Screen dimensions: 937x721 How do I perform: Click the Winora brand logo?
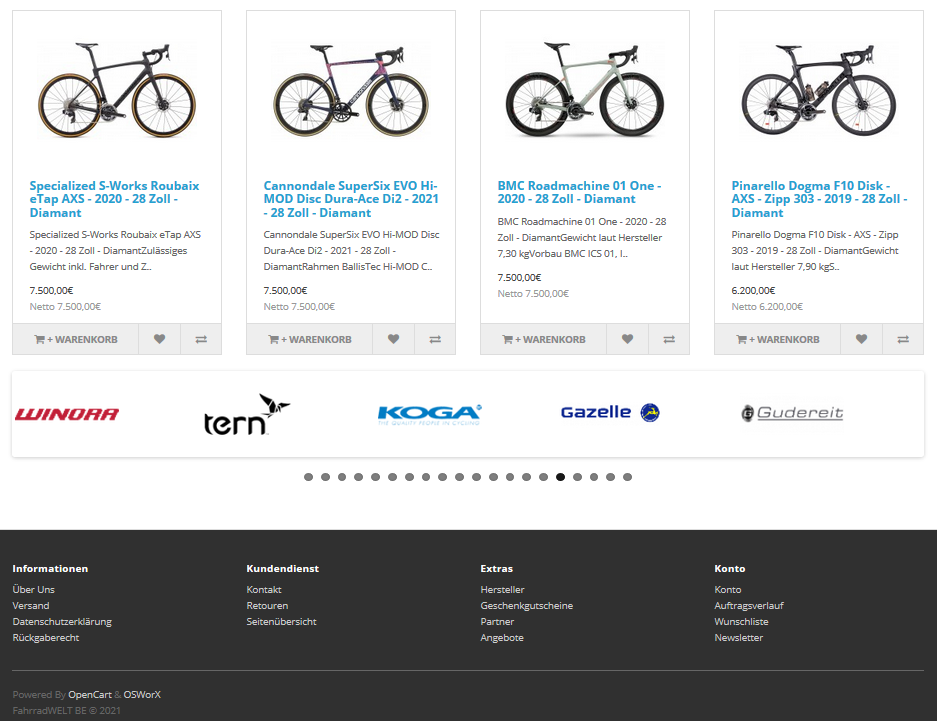click(x=67, y=414)
